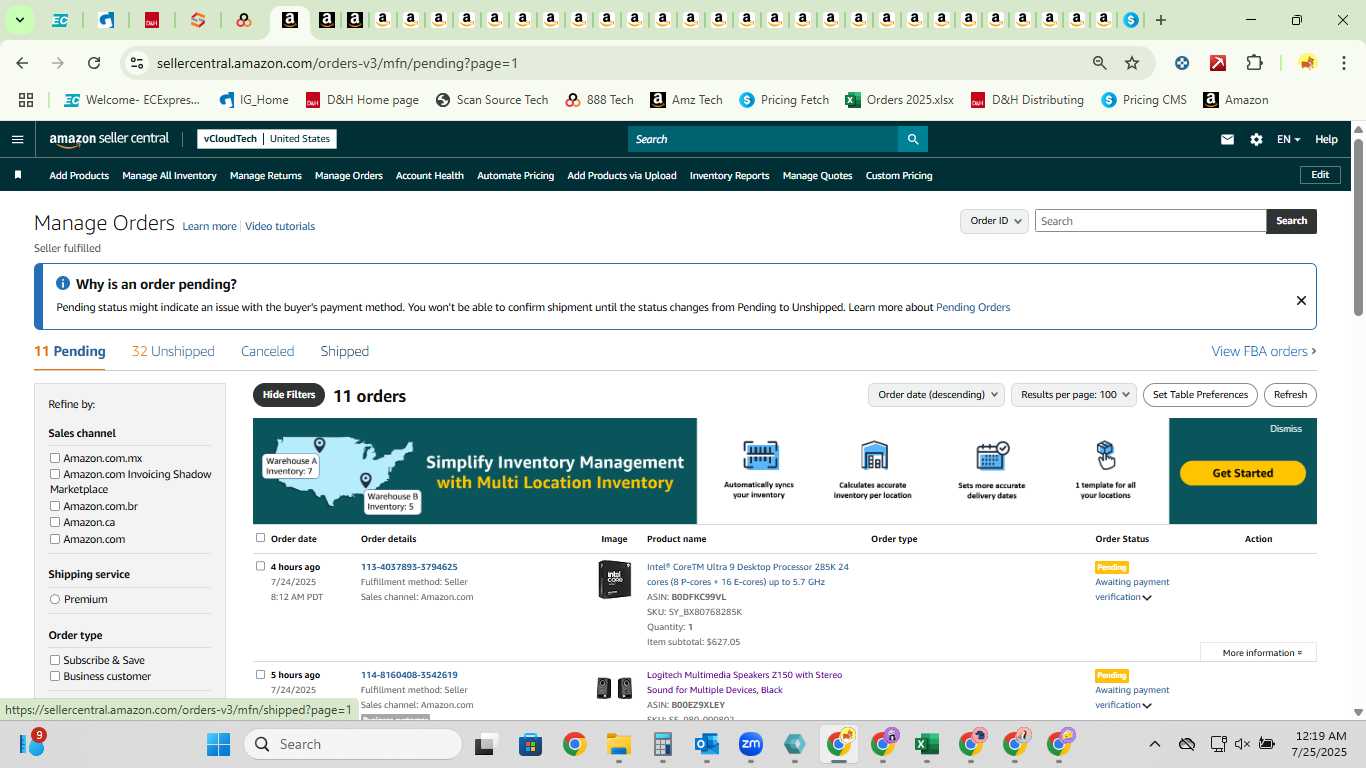1366x768 pixels.
Task: Open Seller Central settings gear
Action: tap(1256, 140)
